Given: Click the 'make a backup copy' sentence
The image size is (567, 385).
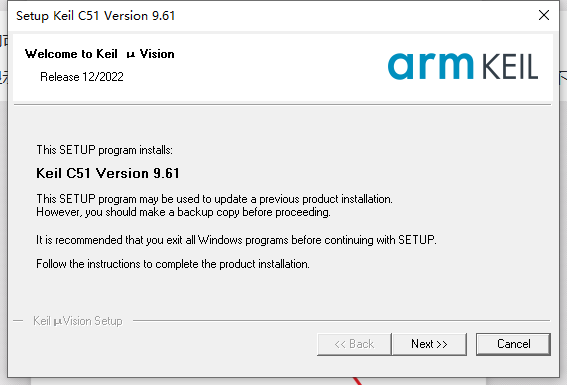Looking at the screenshot, I should click(183, 212).
